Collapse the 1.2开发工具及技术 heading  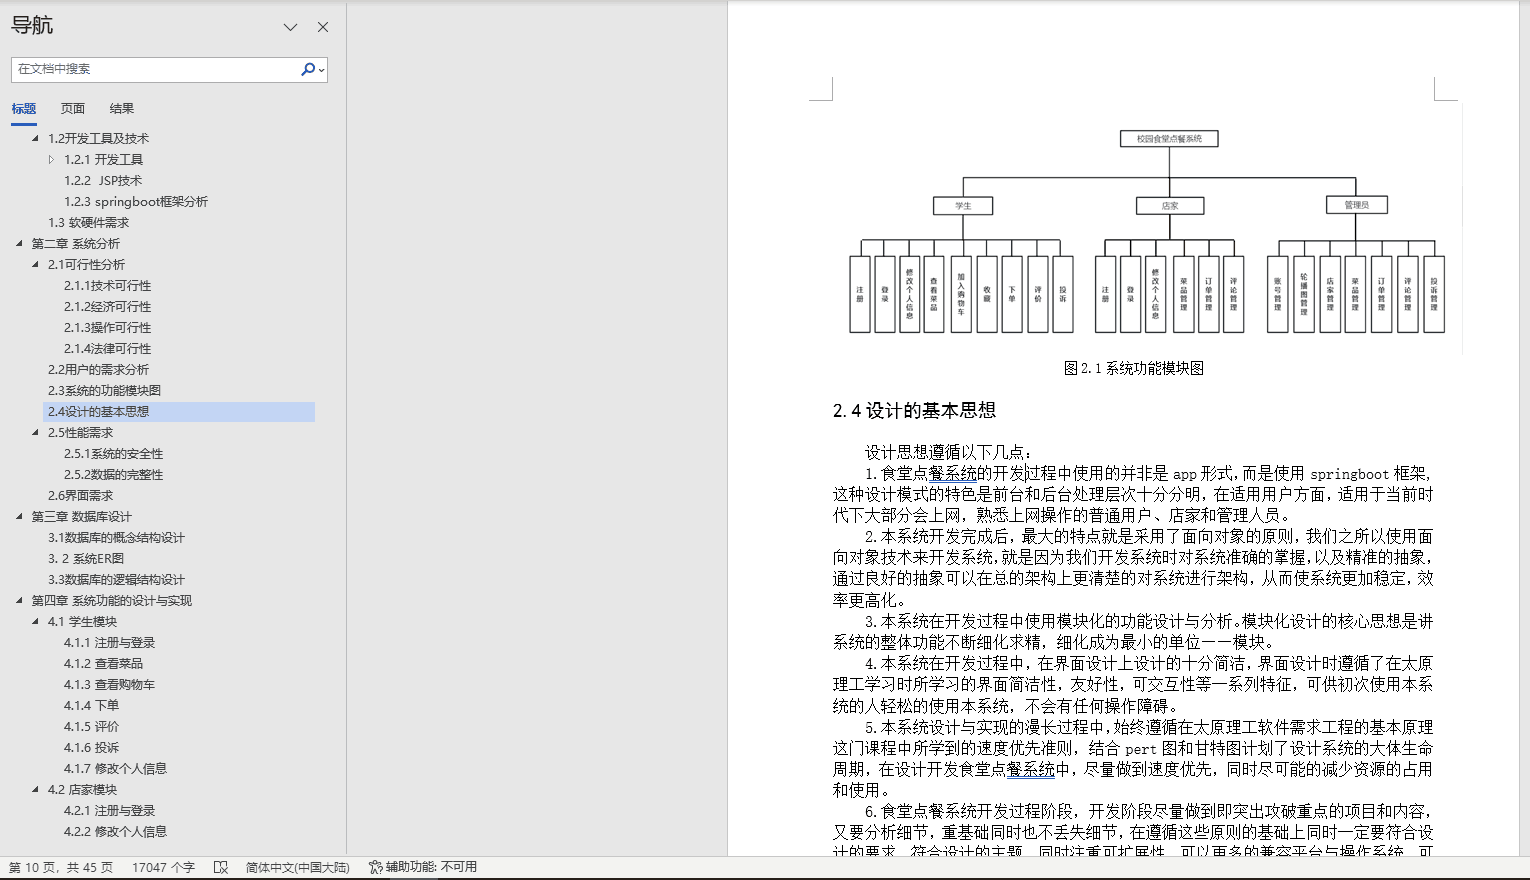tap(36, 138)
